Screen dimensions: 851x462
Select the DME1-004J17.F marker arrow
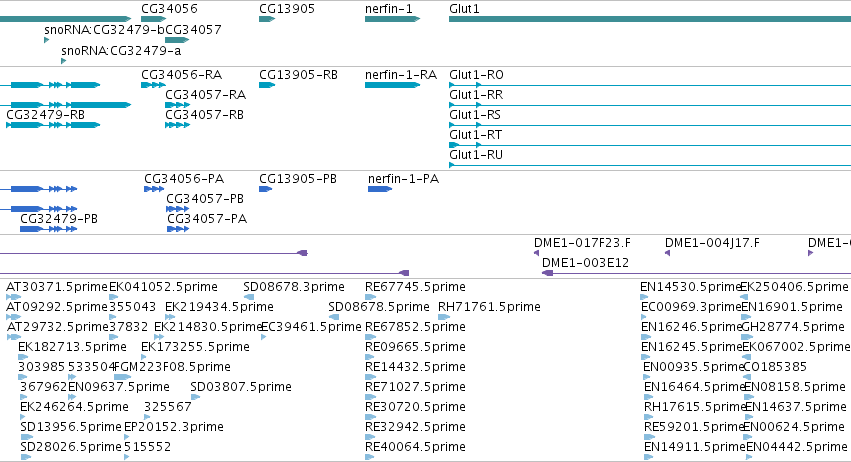click(668, 253)
